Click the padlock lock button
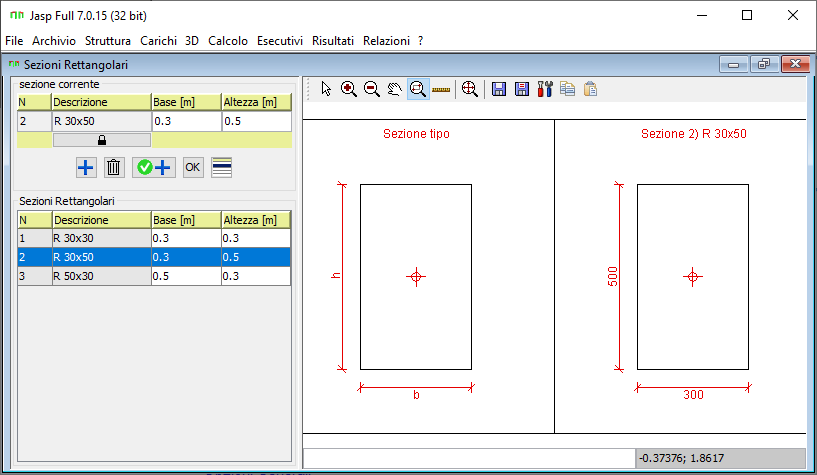Image resolution: width=817 pixels, height=475 pixels. (x=102, y=140)
